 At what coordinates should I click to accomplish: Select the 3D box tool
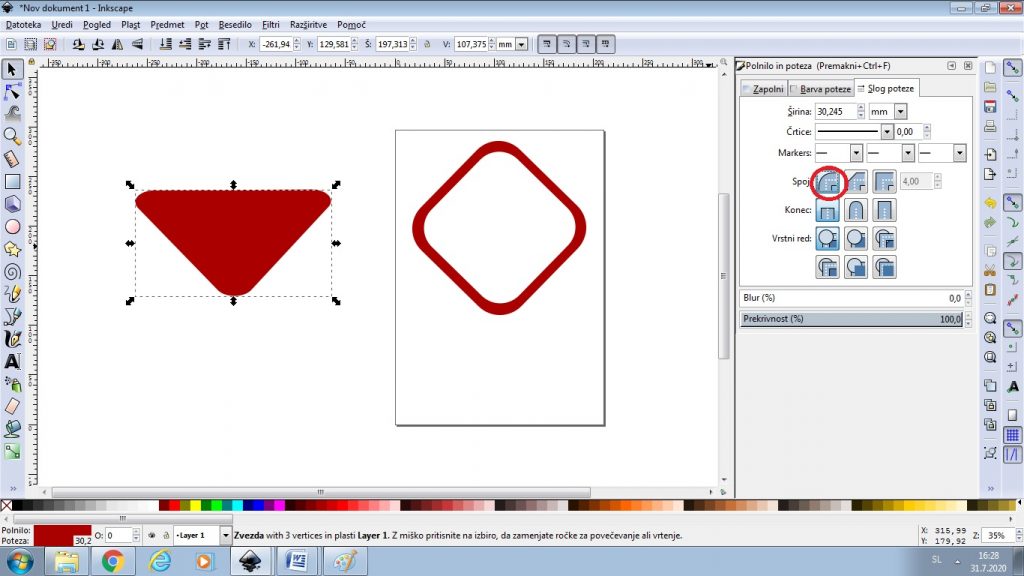click(x=12, y=204)
